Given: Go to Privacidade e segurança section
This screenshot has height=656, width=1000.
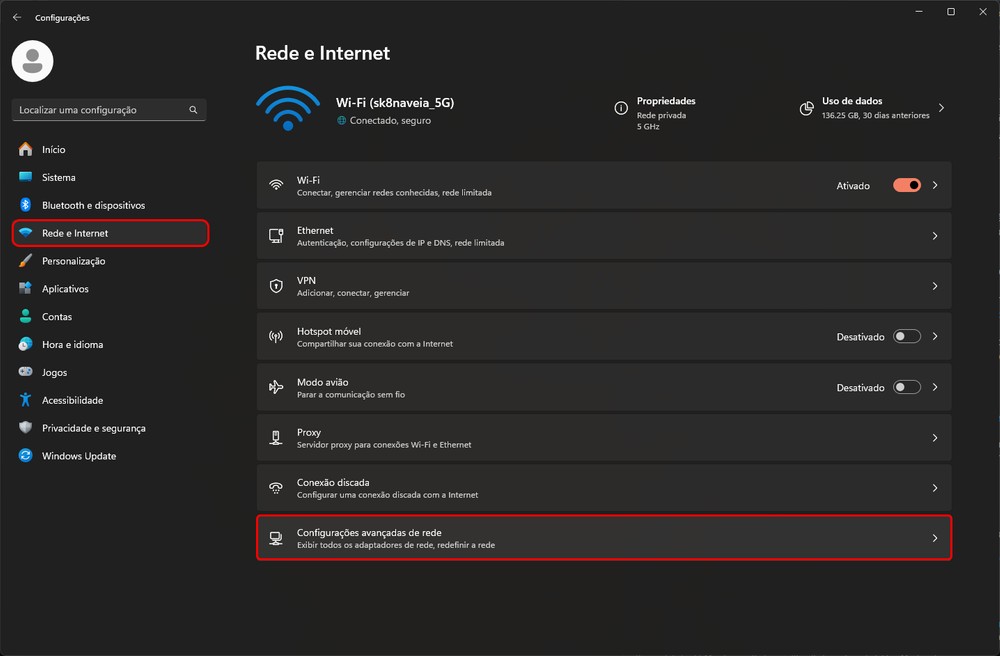Looking at the screenshot, I should 93,428.
